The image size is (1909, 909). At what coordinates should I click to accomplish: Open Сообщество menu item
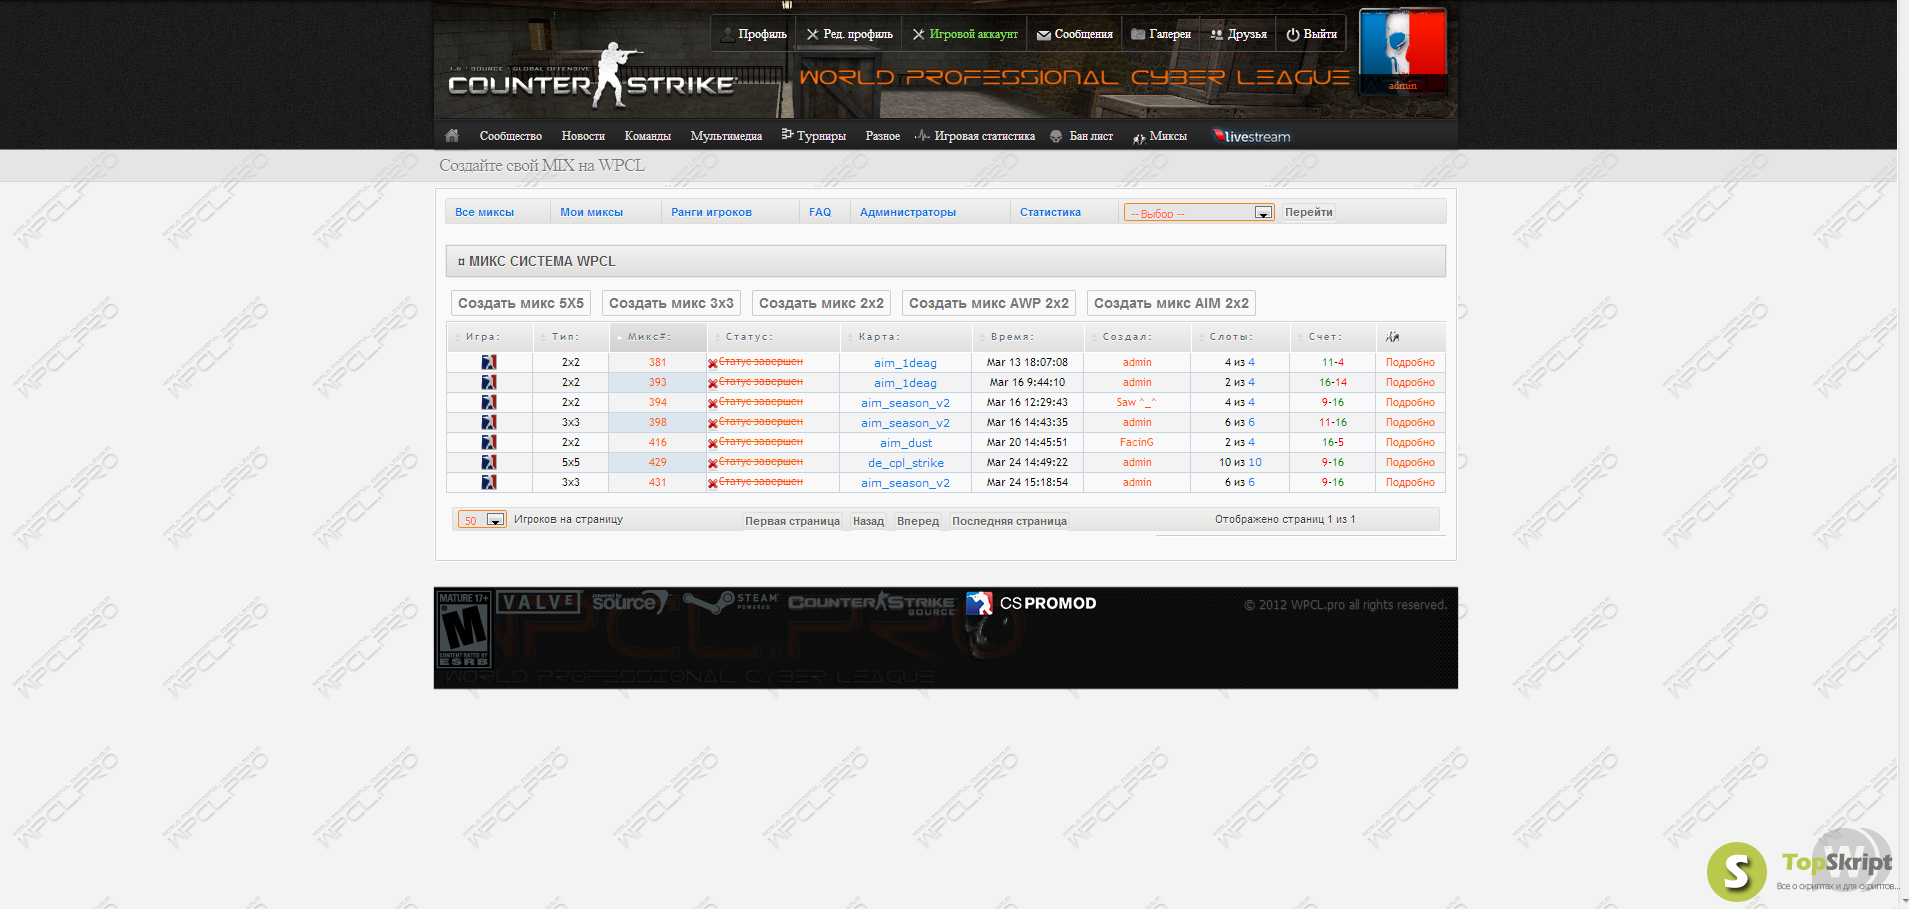pyautogui.click(x=511, y=136)
